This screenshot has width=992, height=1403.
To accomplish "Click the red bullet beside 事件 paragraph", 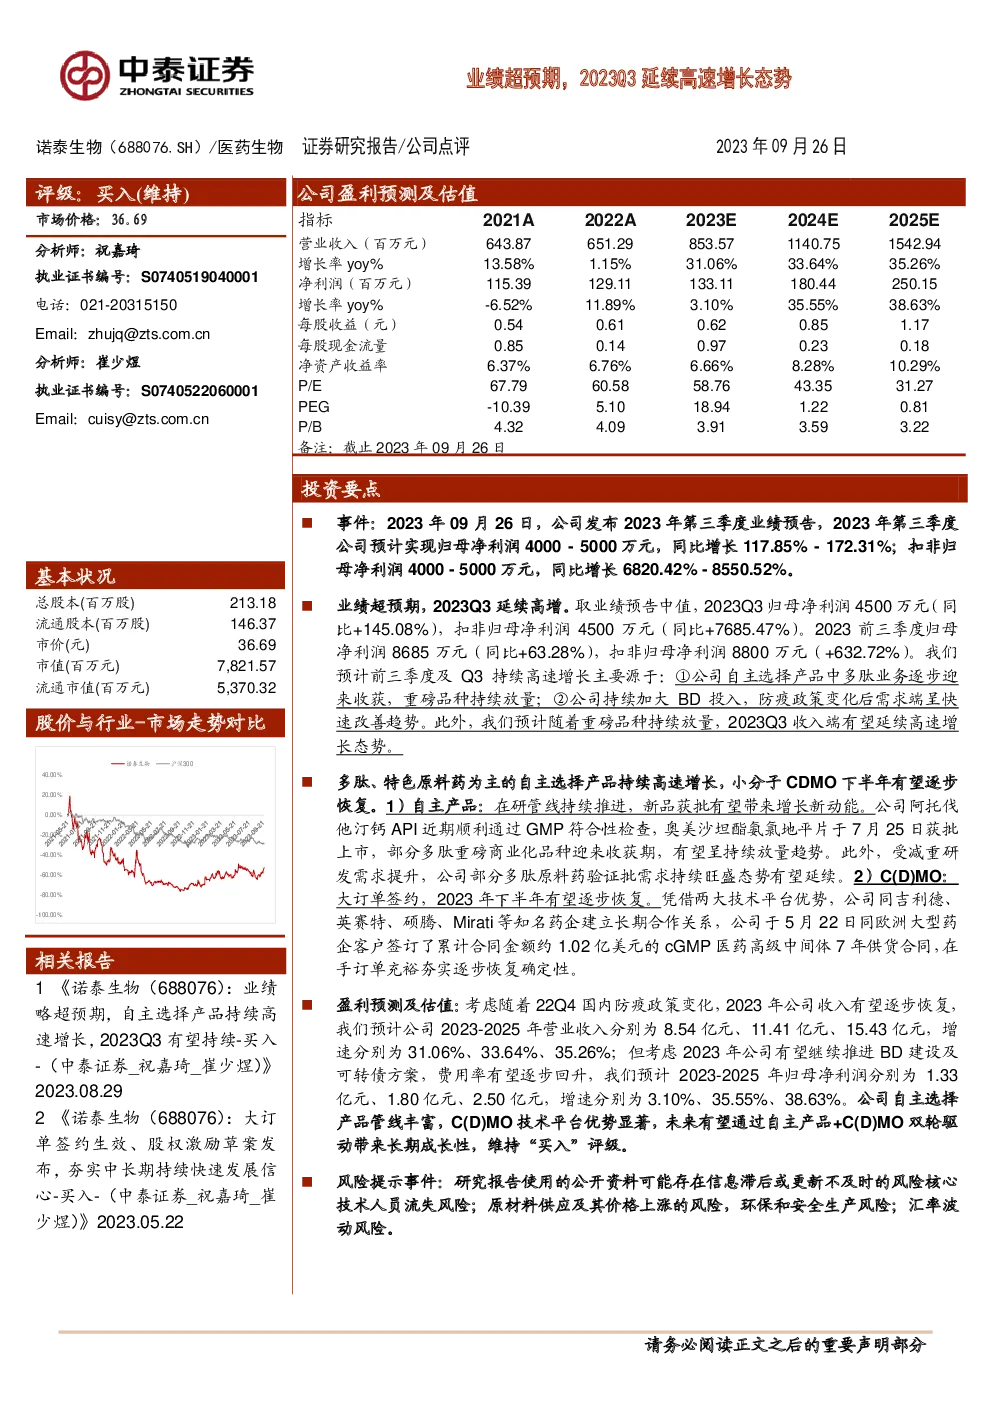I will 308,523.
